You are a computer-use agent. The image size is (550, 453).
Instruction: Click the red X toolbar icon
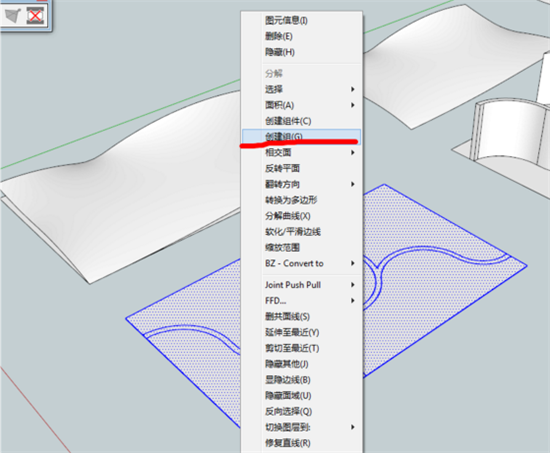click(x=35, y=16)
